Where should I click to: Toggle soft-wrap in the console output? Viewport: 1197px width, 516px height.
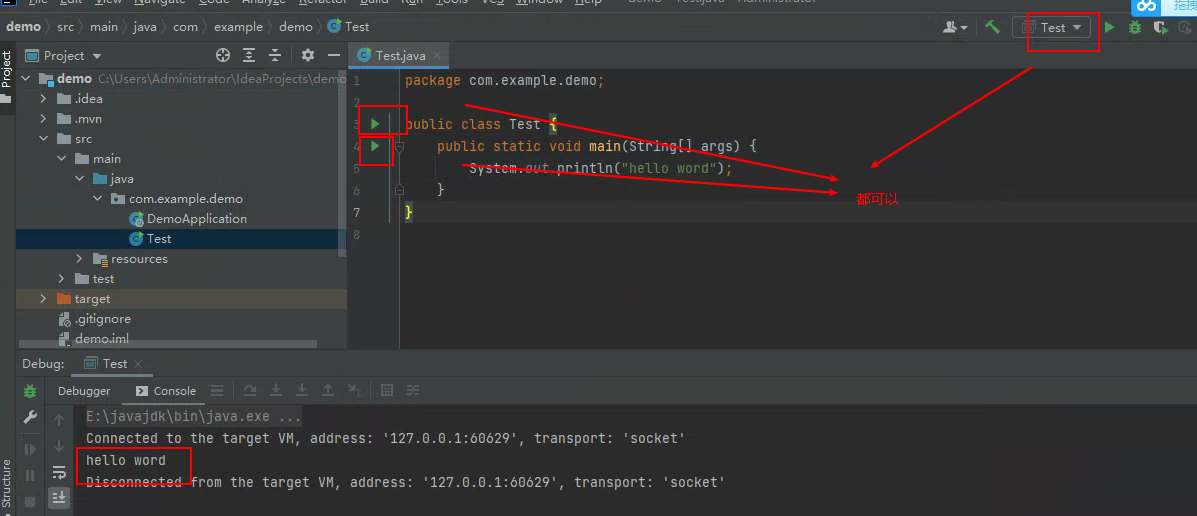[59, 472]
